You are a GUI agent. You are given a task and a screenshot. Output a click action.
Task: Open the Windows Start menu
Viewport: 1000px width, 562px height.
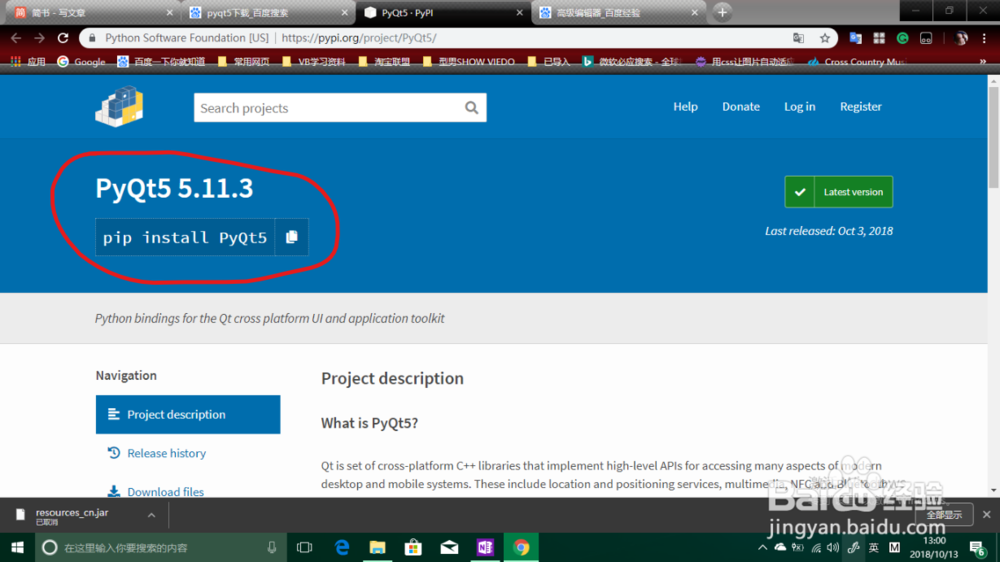[x=17, y=547]
